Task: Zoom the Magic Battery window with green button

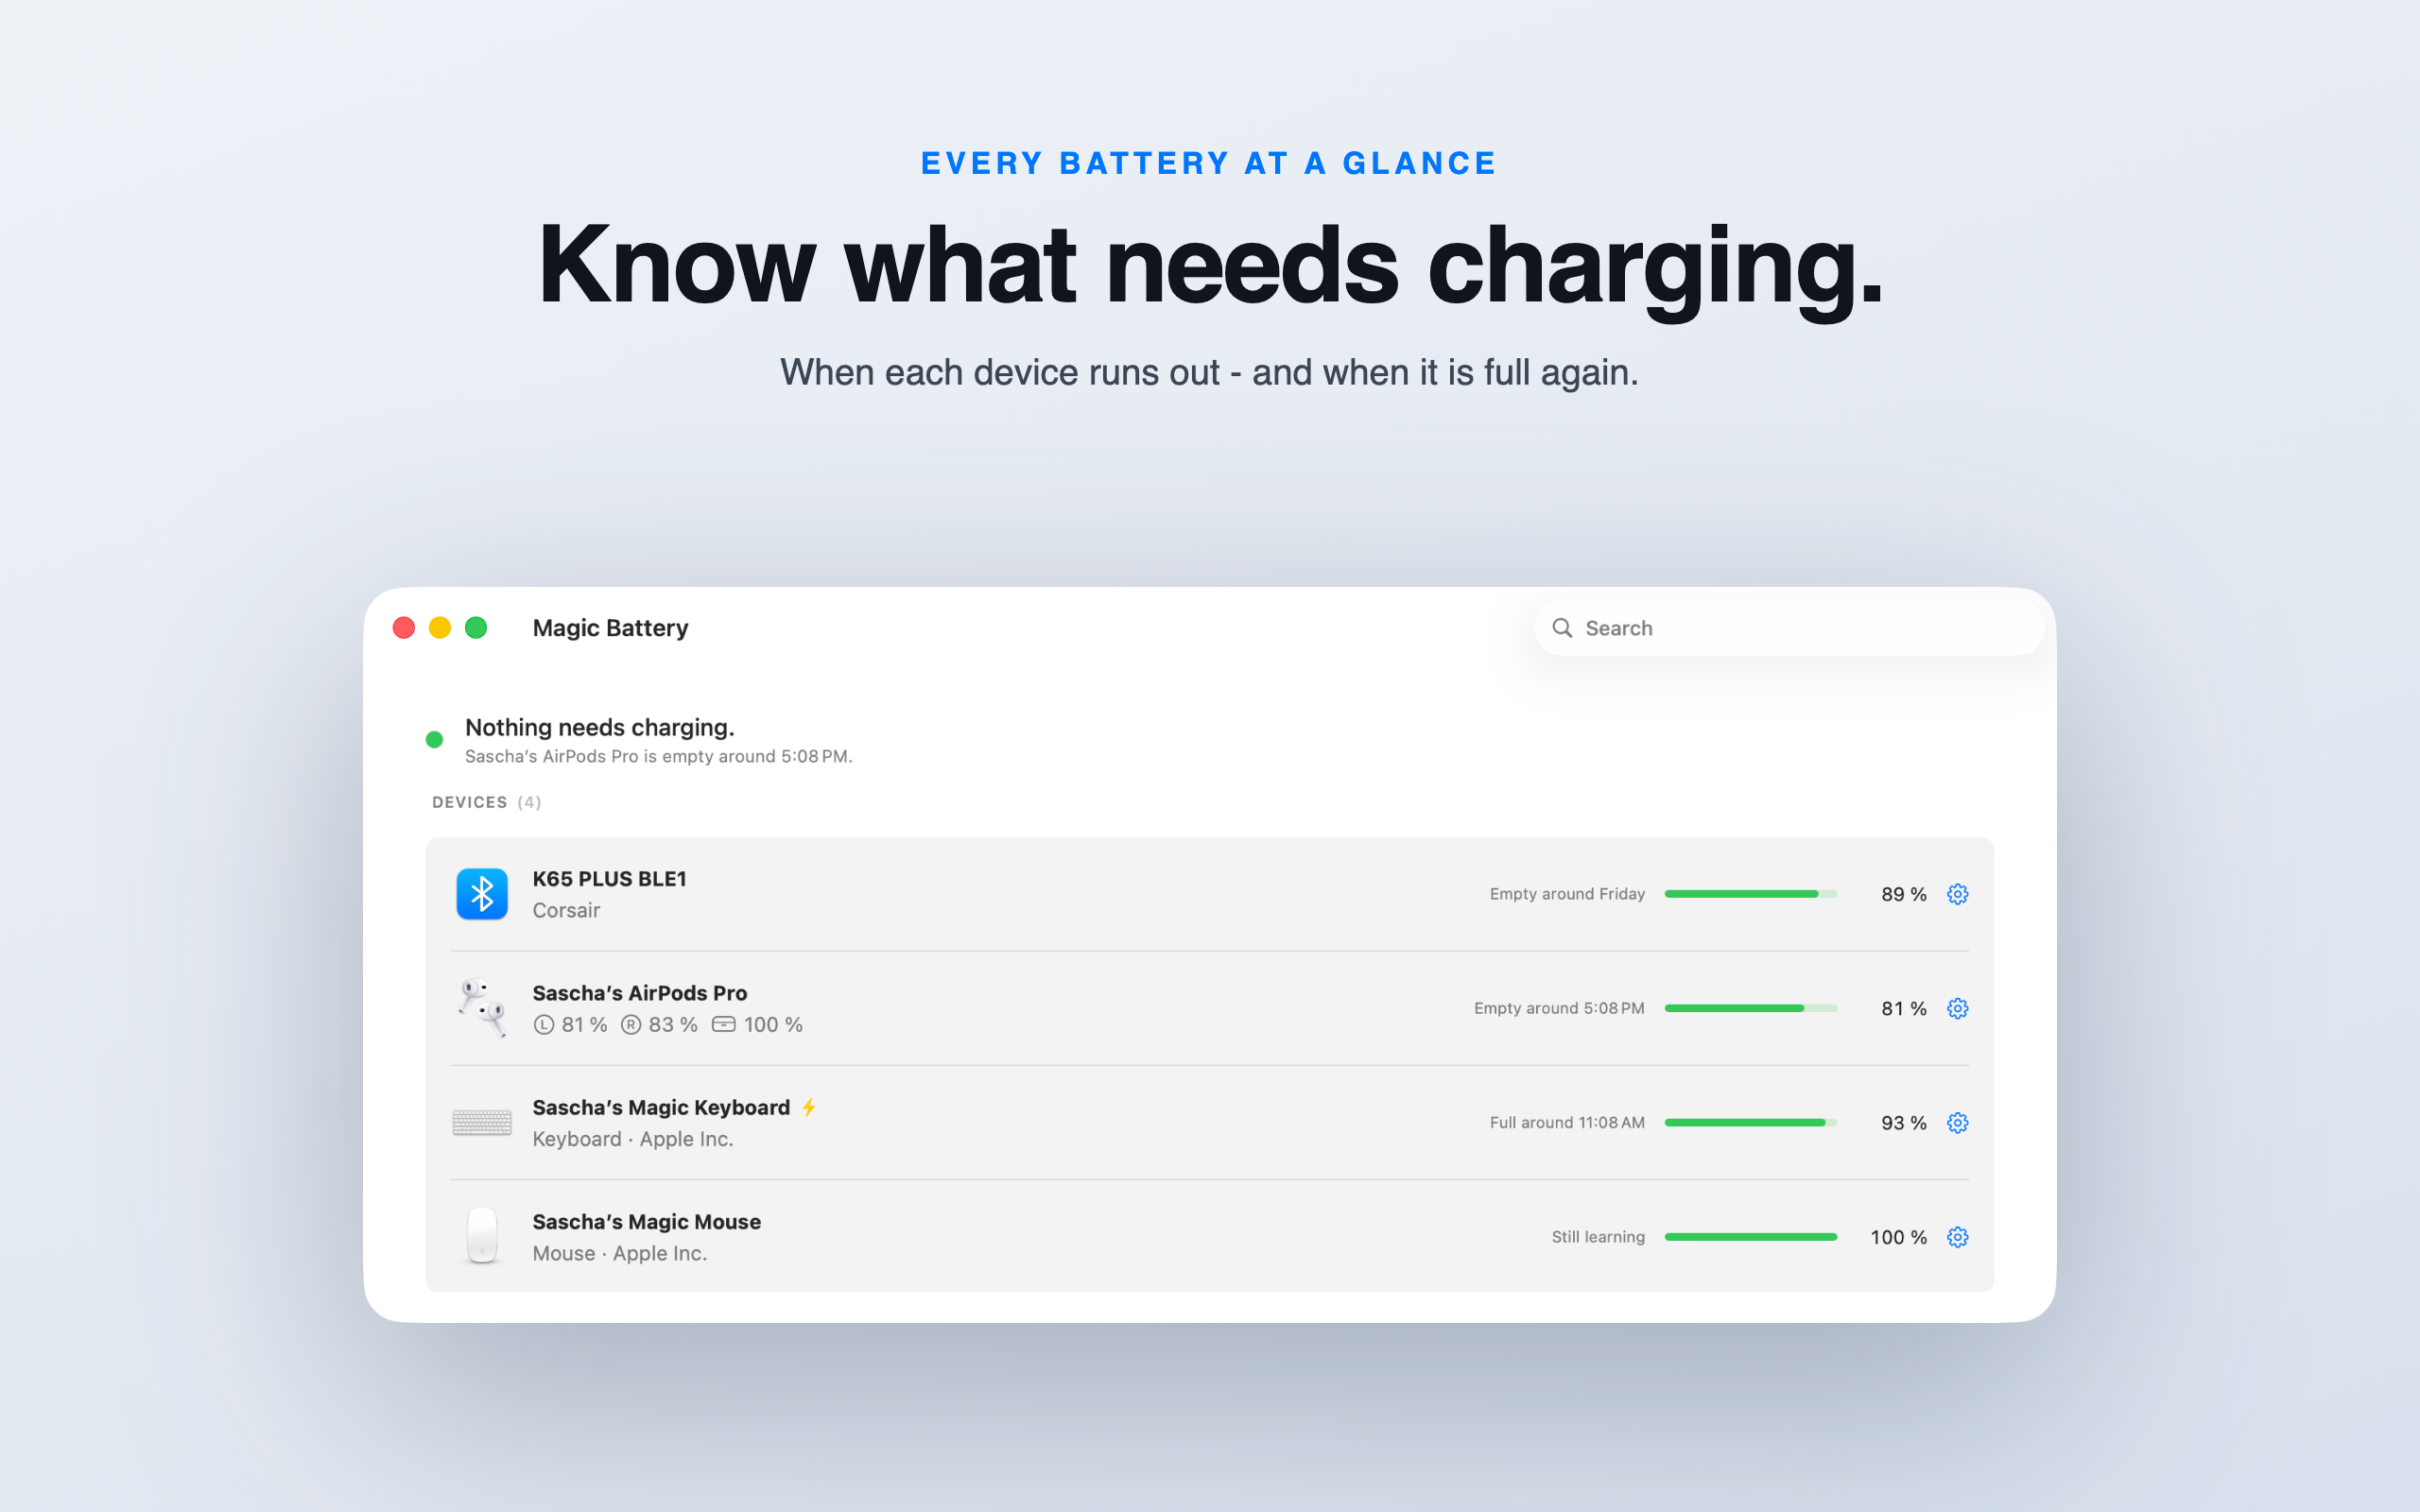Action: coord(476,628)
